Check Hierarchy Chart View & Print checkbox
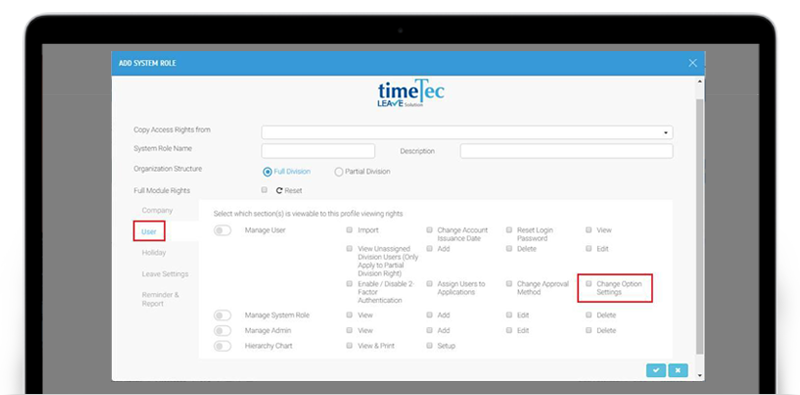This screenshot has width=800, height=395. pyautogui.click(x=349, y=345)
